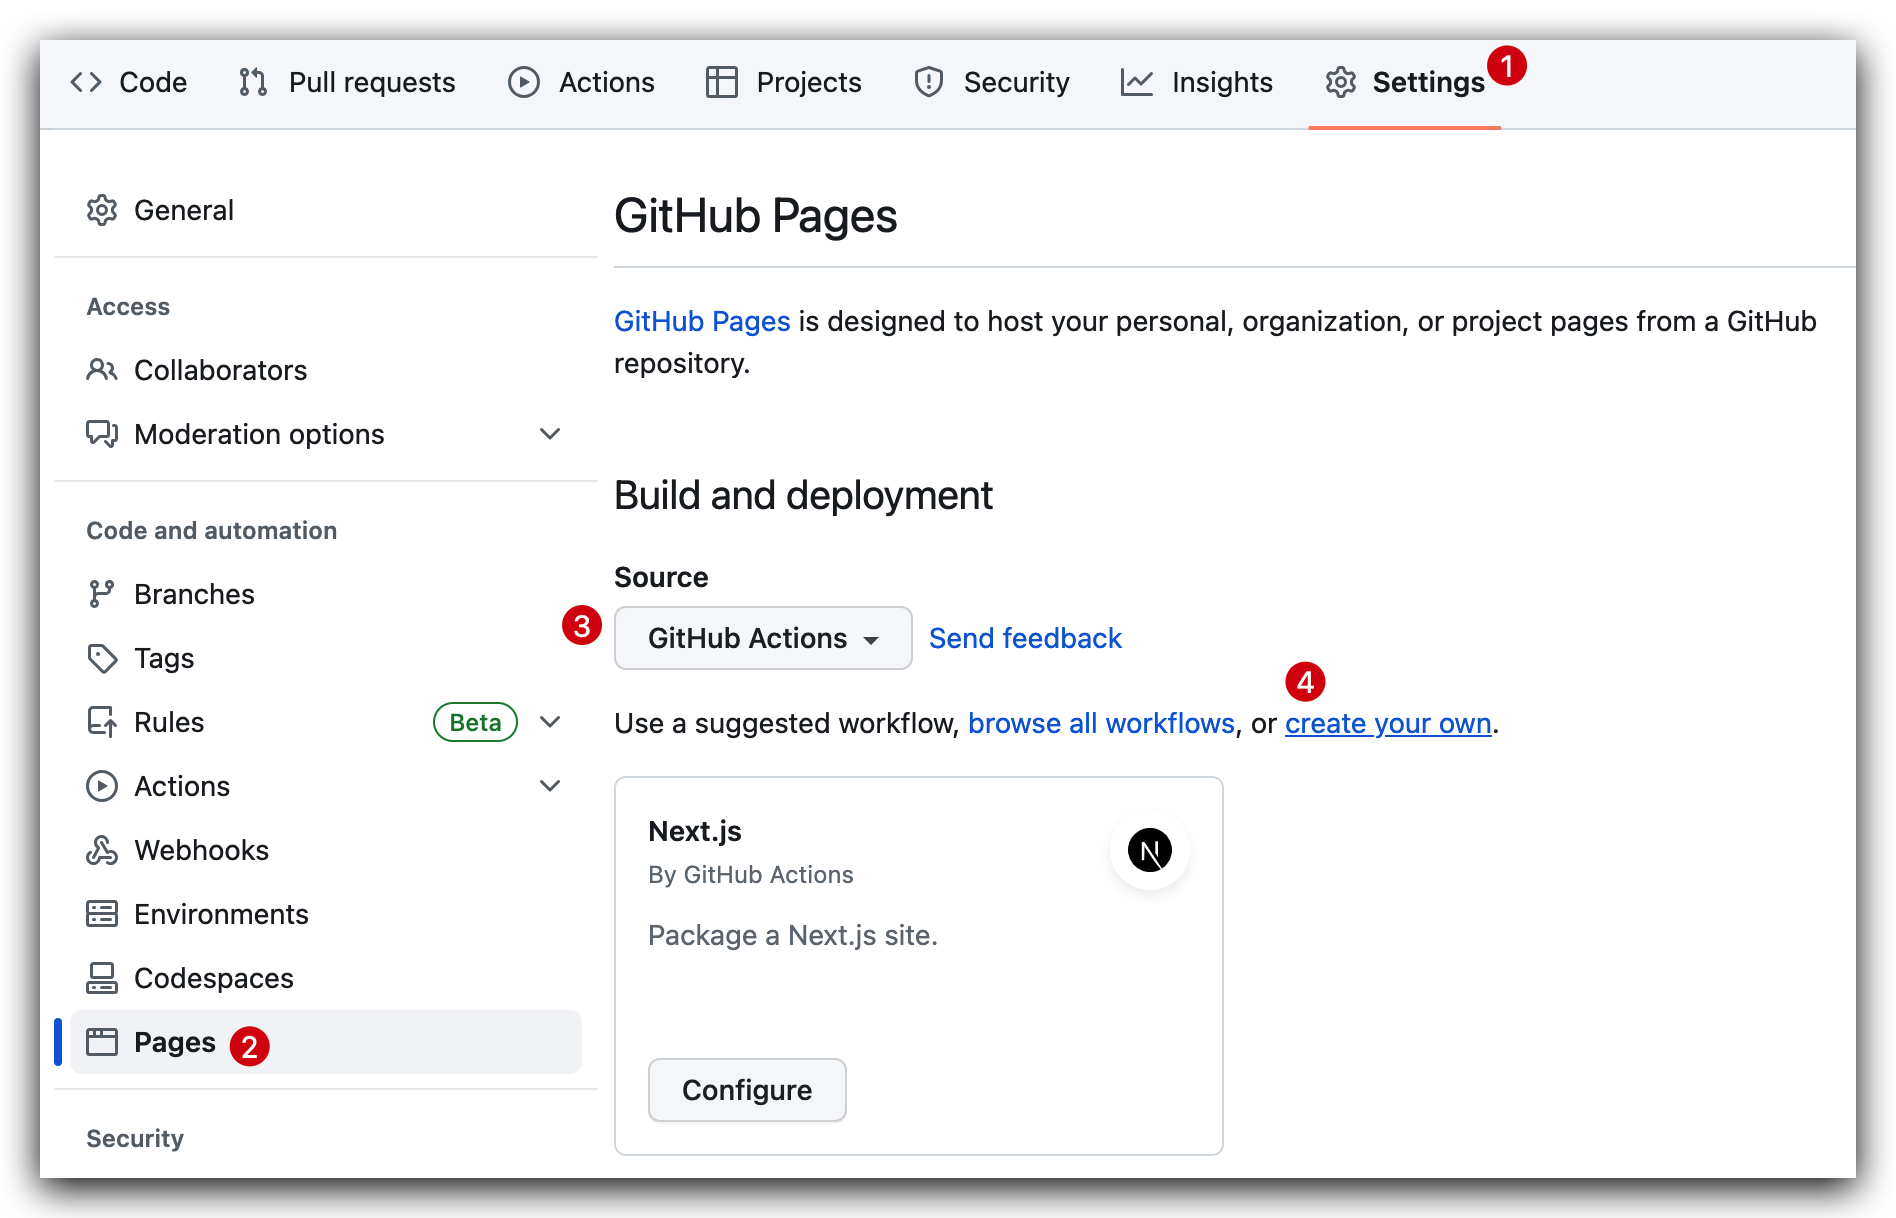Open the Insights tab
The image size is (1896, 1218).
pyautogui.click(x=1197, y=82)
